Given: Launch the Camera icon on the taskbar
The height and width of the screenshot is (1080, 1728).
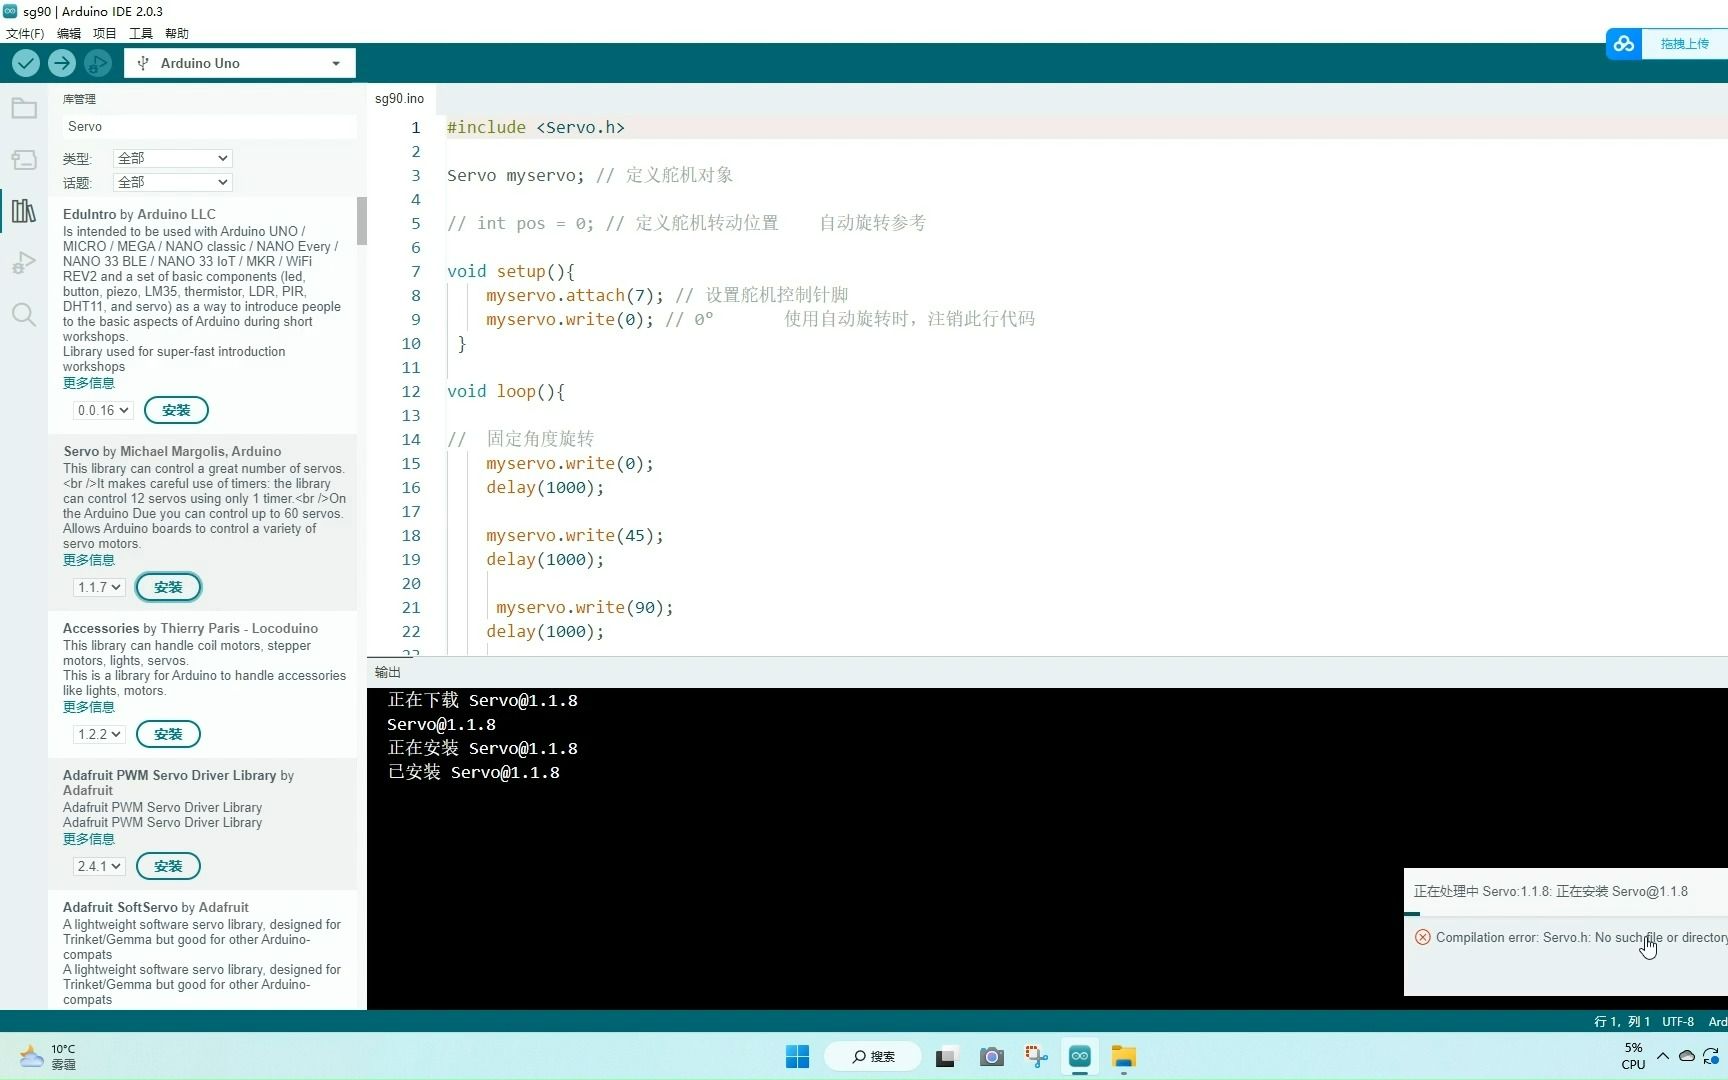Looking at the screenshot, I should click(991, 1056).
